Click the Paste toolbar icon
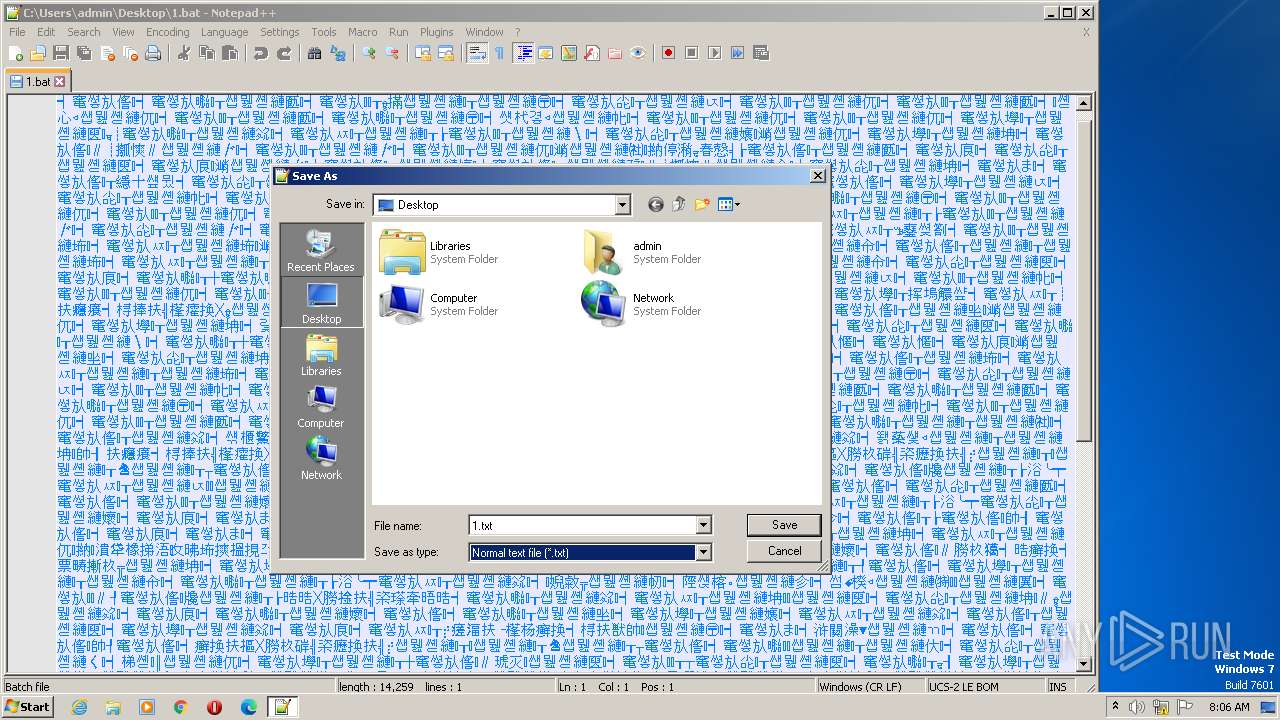 230,53
